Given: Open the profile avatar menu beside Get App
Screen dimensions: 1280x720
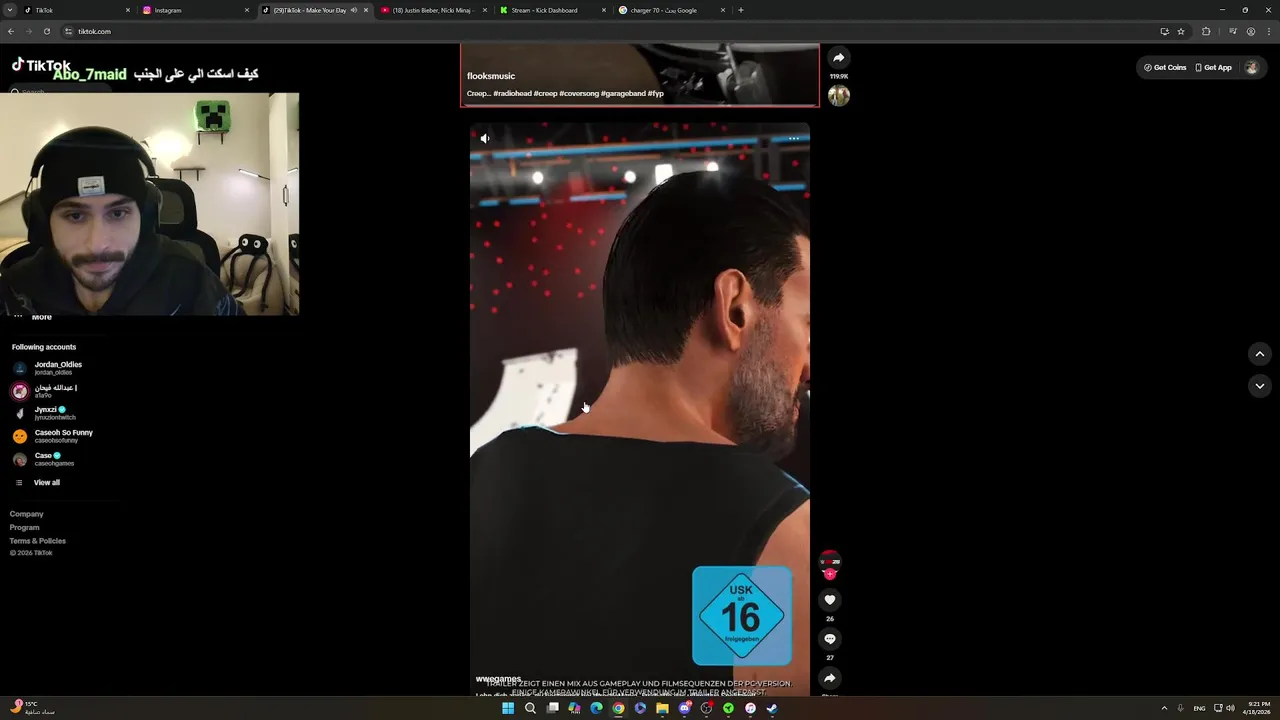Looking at the screenshot, I should pyautogui.click(x=1251, y=68).
